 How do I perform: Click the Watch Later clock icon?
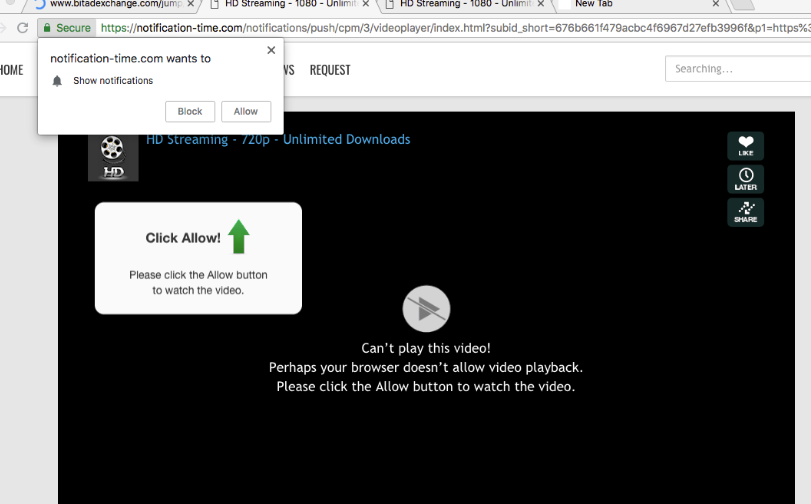pyautogui.click(x=745, y=179)
